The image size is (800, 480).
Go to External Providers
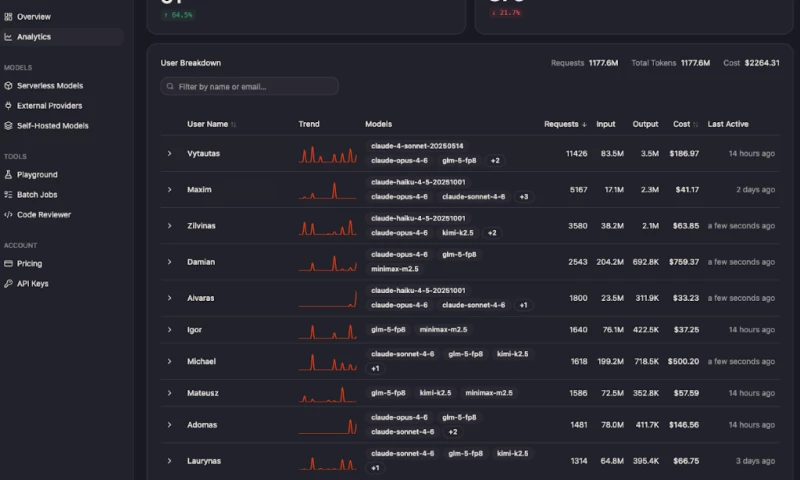(49, 106)
